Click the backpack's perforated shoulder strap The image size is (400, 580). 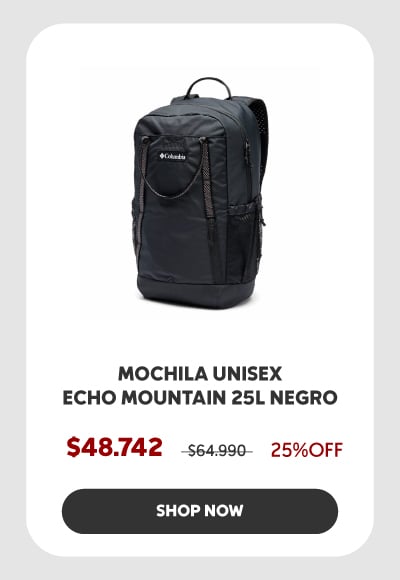[x=260, y=135]
